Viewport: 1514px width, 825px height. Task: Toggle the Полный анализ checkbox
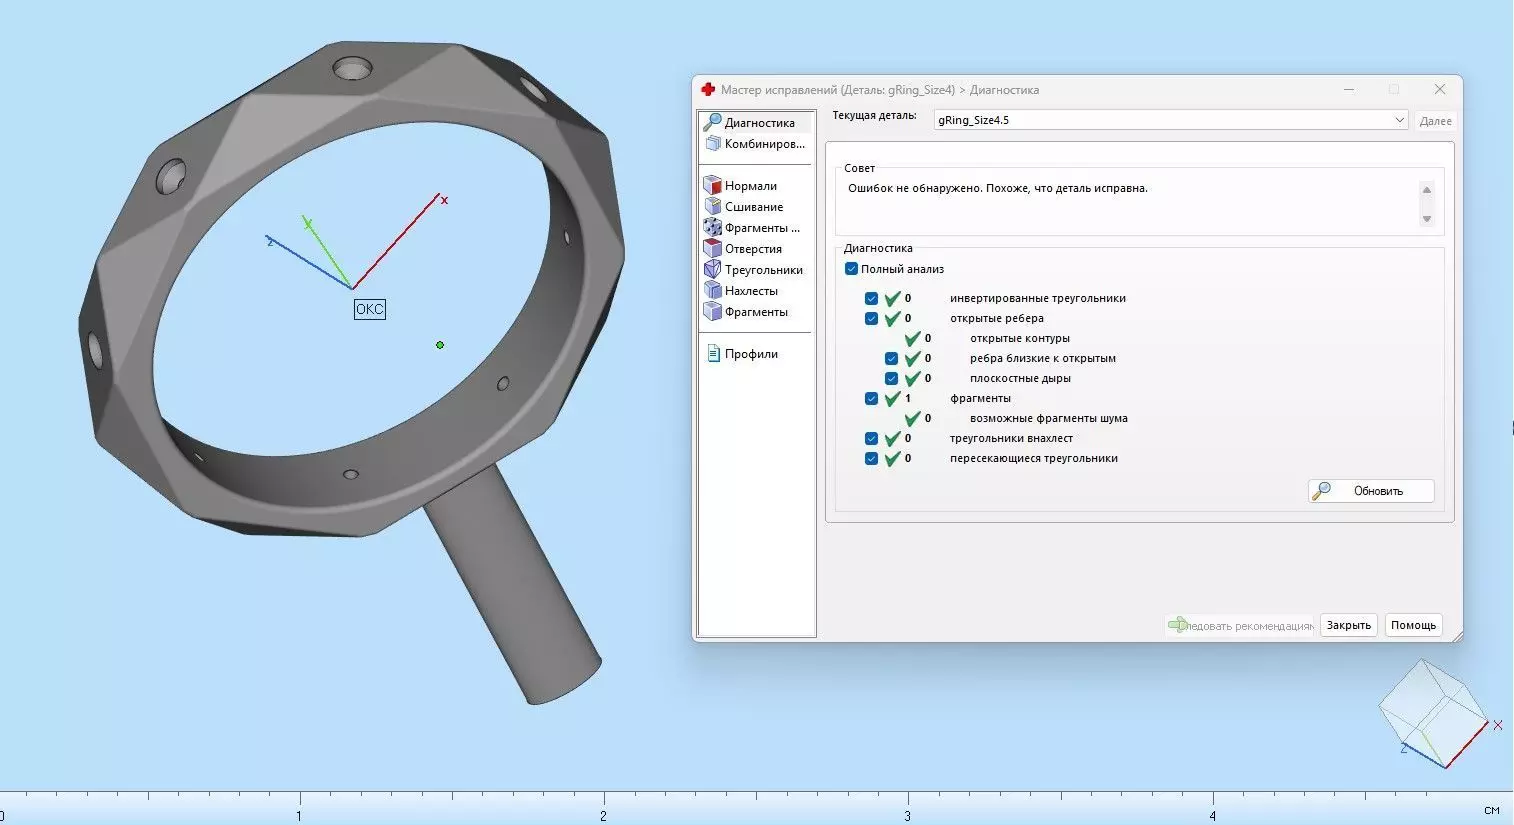(852, 269)
